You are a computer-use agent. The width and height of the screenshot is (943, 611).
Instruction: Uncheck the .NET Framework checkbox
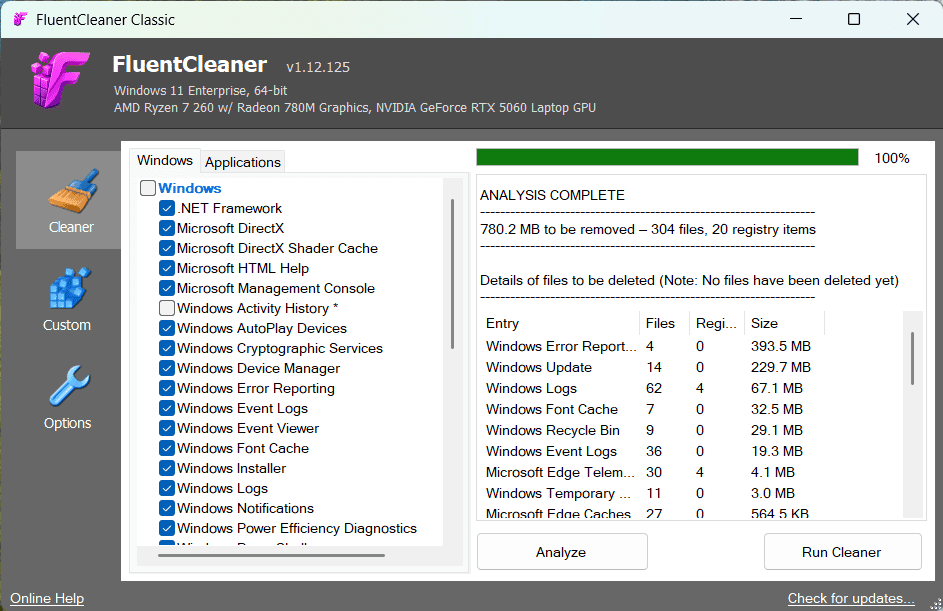[167, 208]
